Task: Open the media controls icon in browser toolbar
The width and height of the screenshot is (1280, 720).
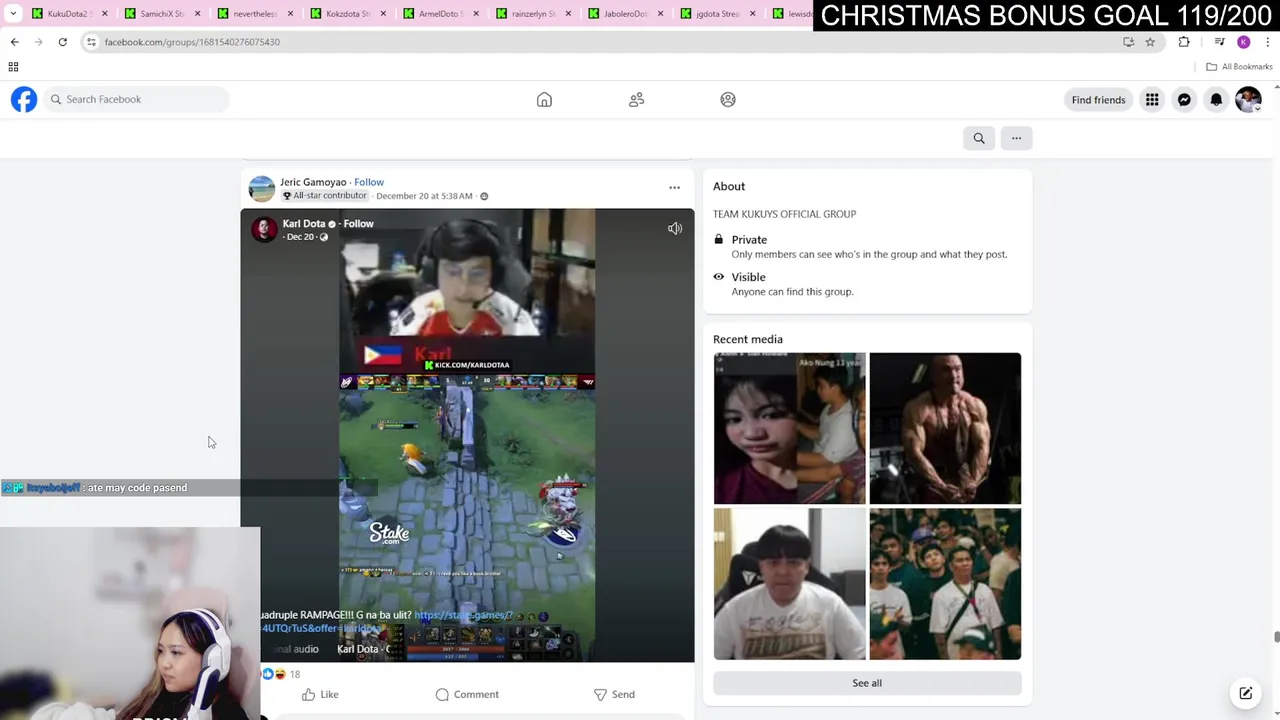Action: click(1219, 42)
